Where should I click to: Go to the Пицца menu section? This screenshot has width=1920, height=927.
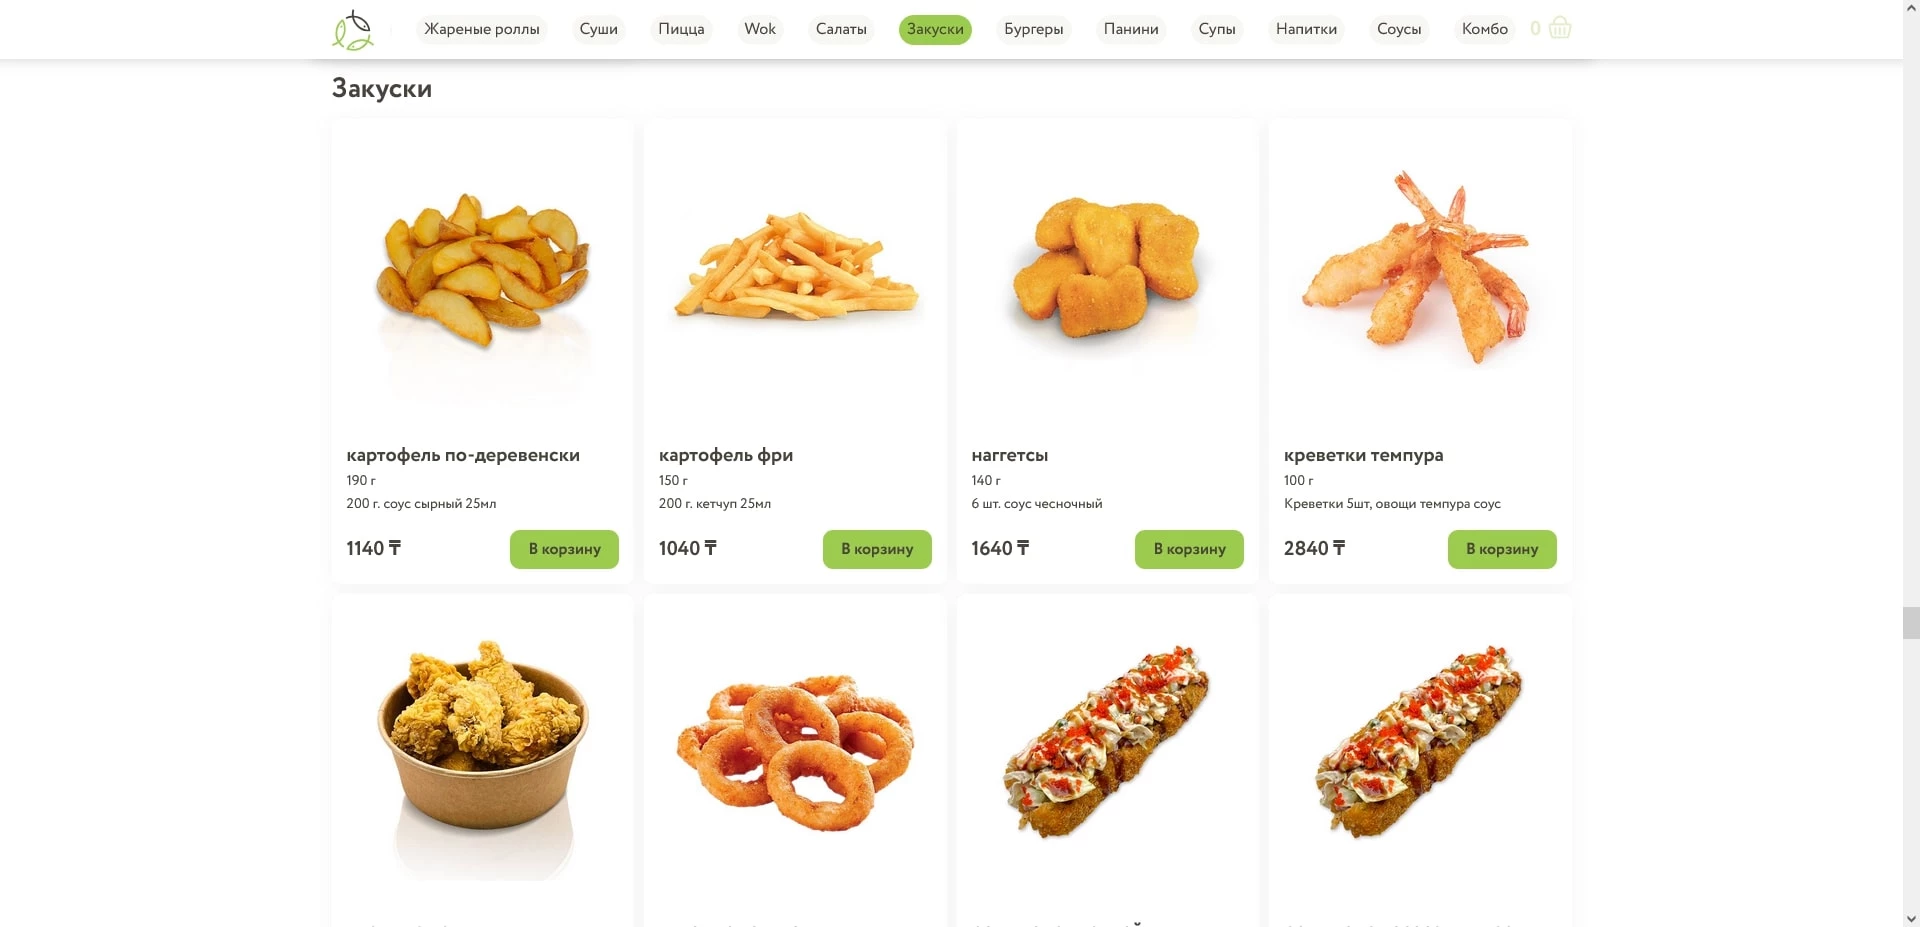681,29
